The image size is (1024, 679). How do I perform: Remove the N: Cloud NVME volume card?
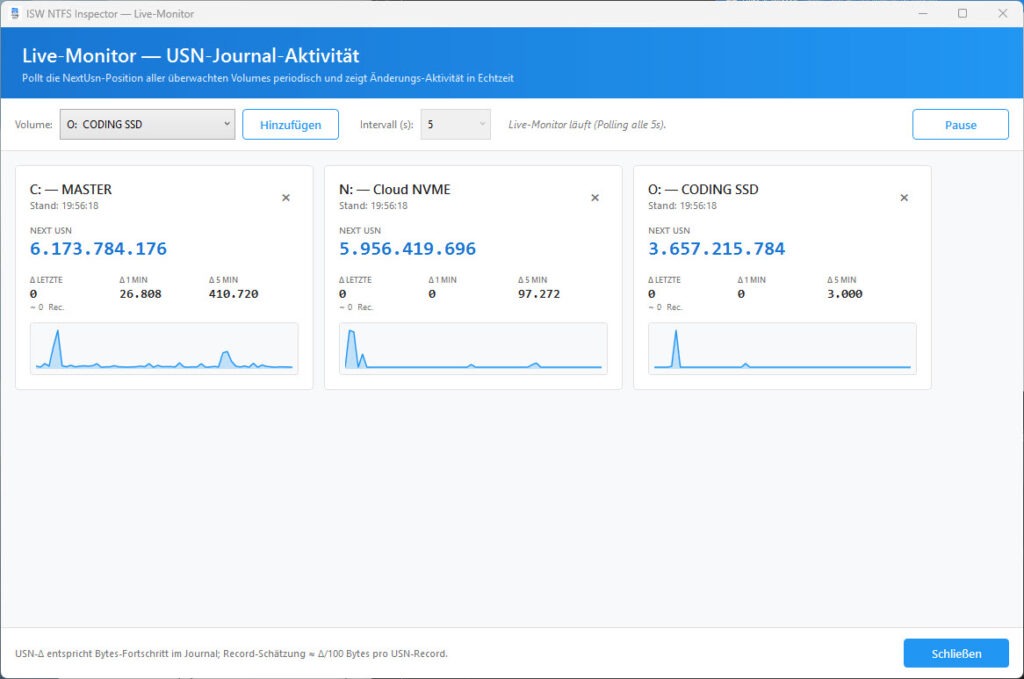pos(595,198)
